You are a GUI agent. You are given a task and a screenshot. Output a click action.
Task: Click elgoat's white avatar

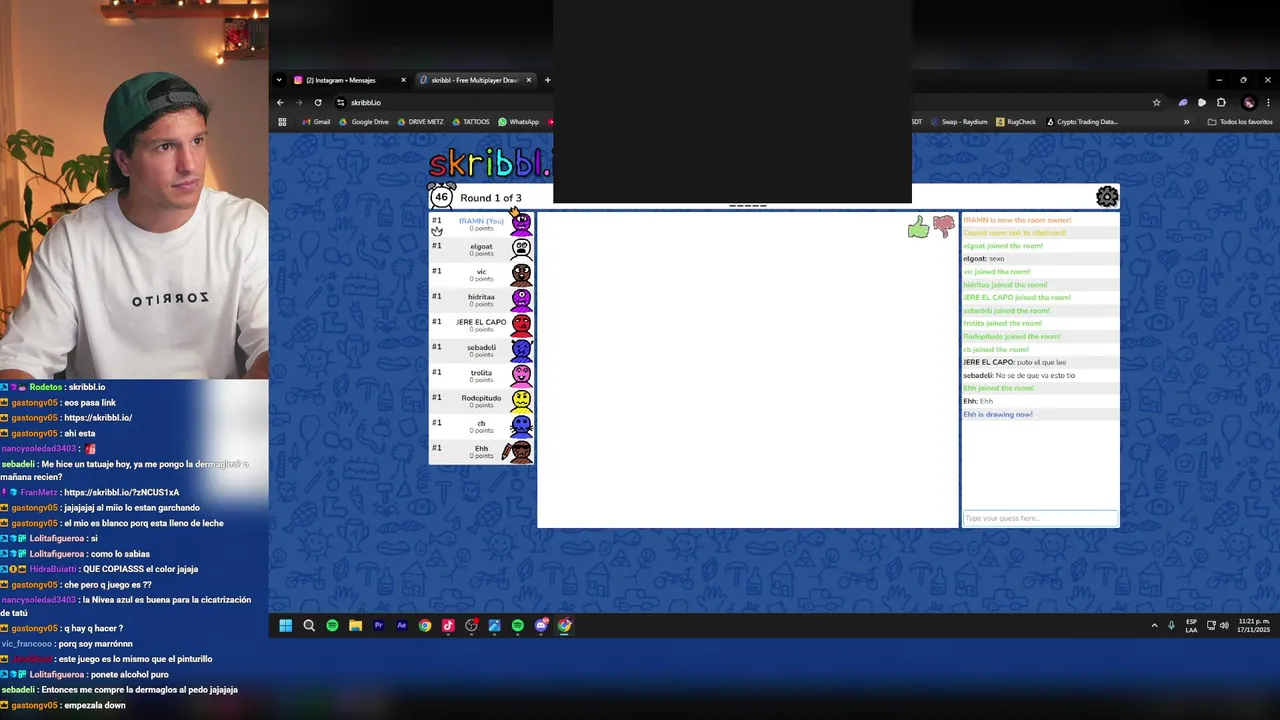click(x=521, y=249)
